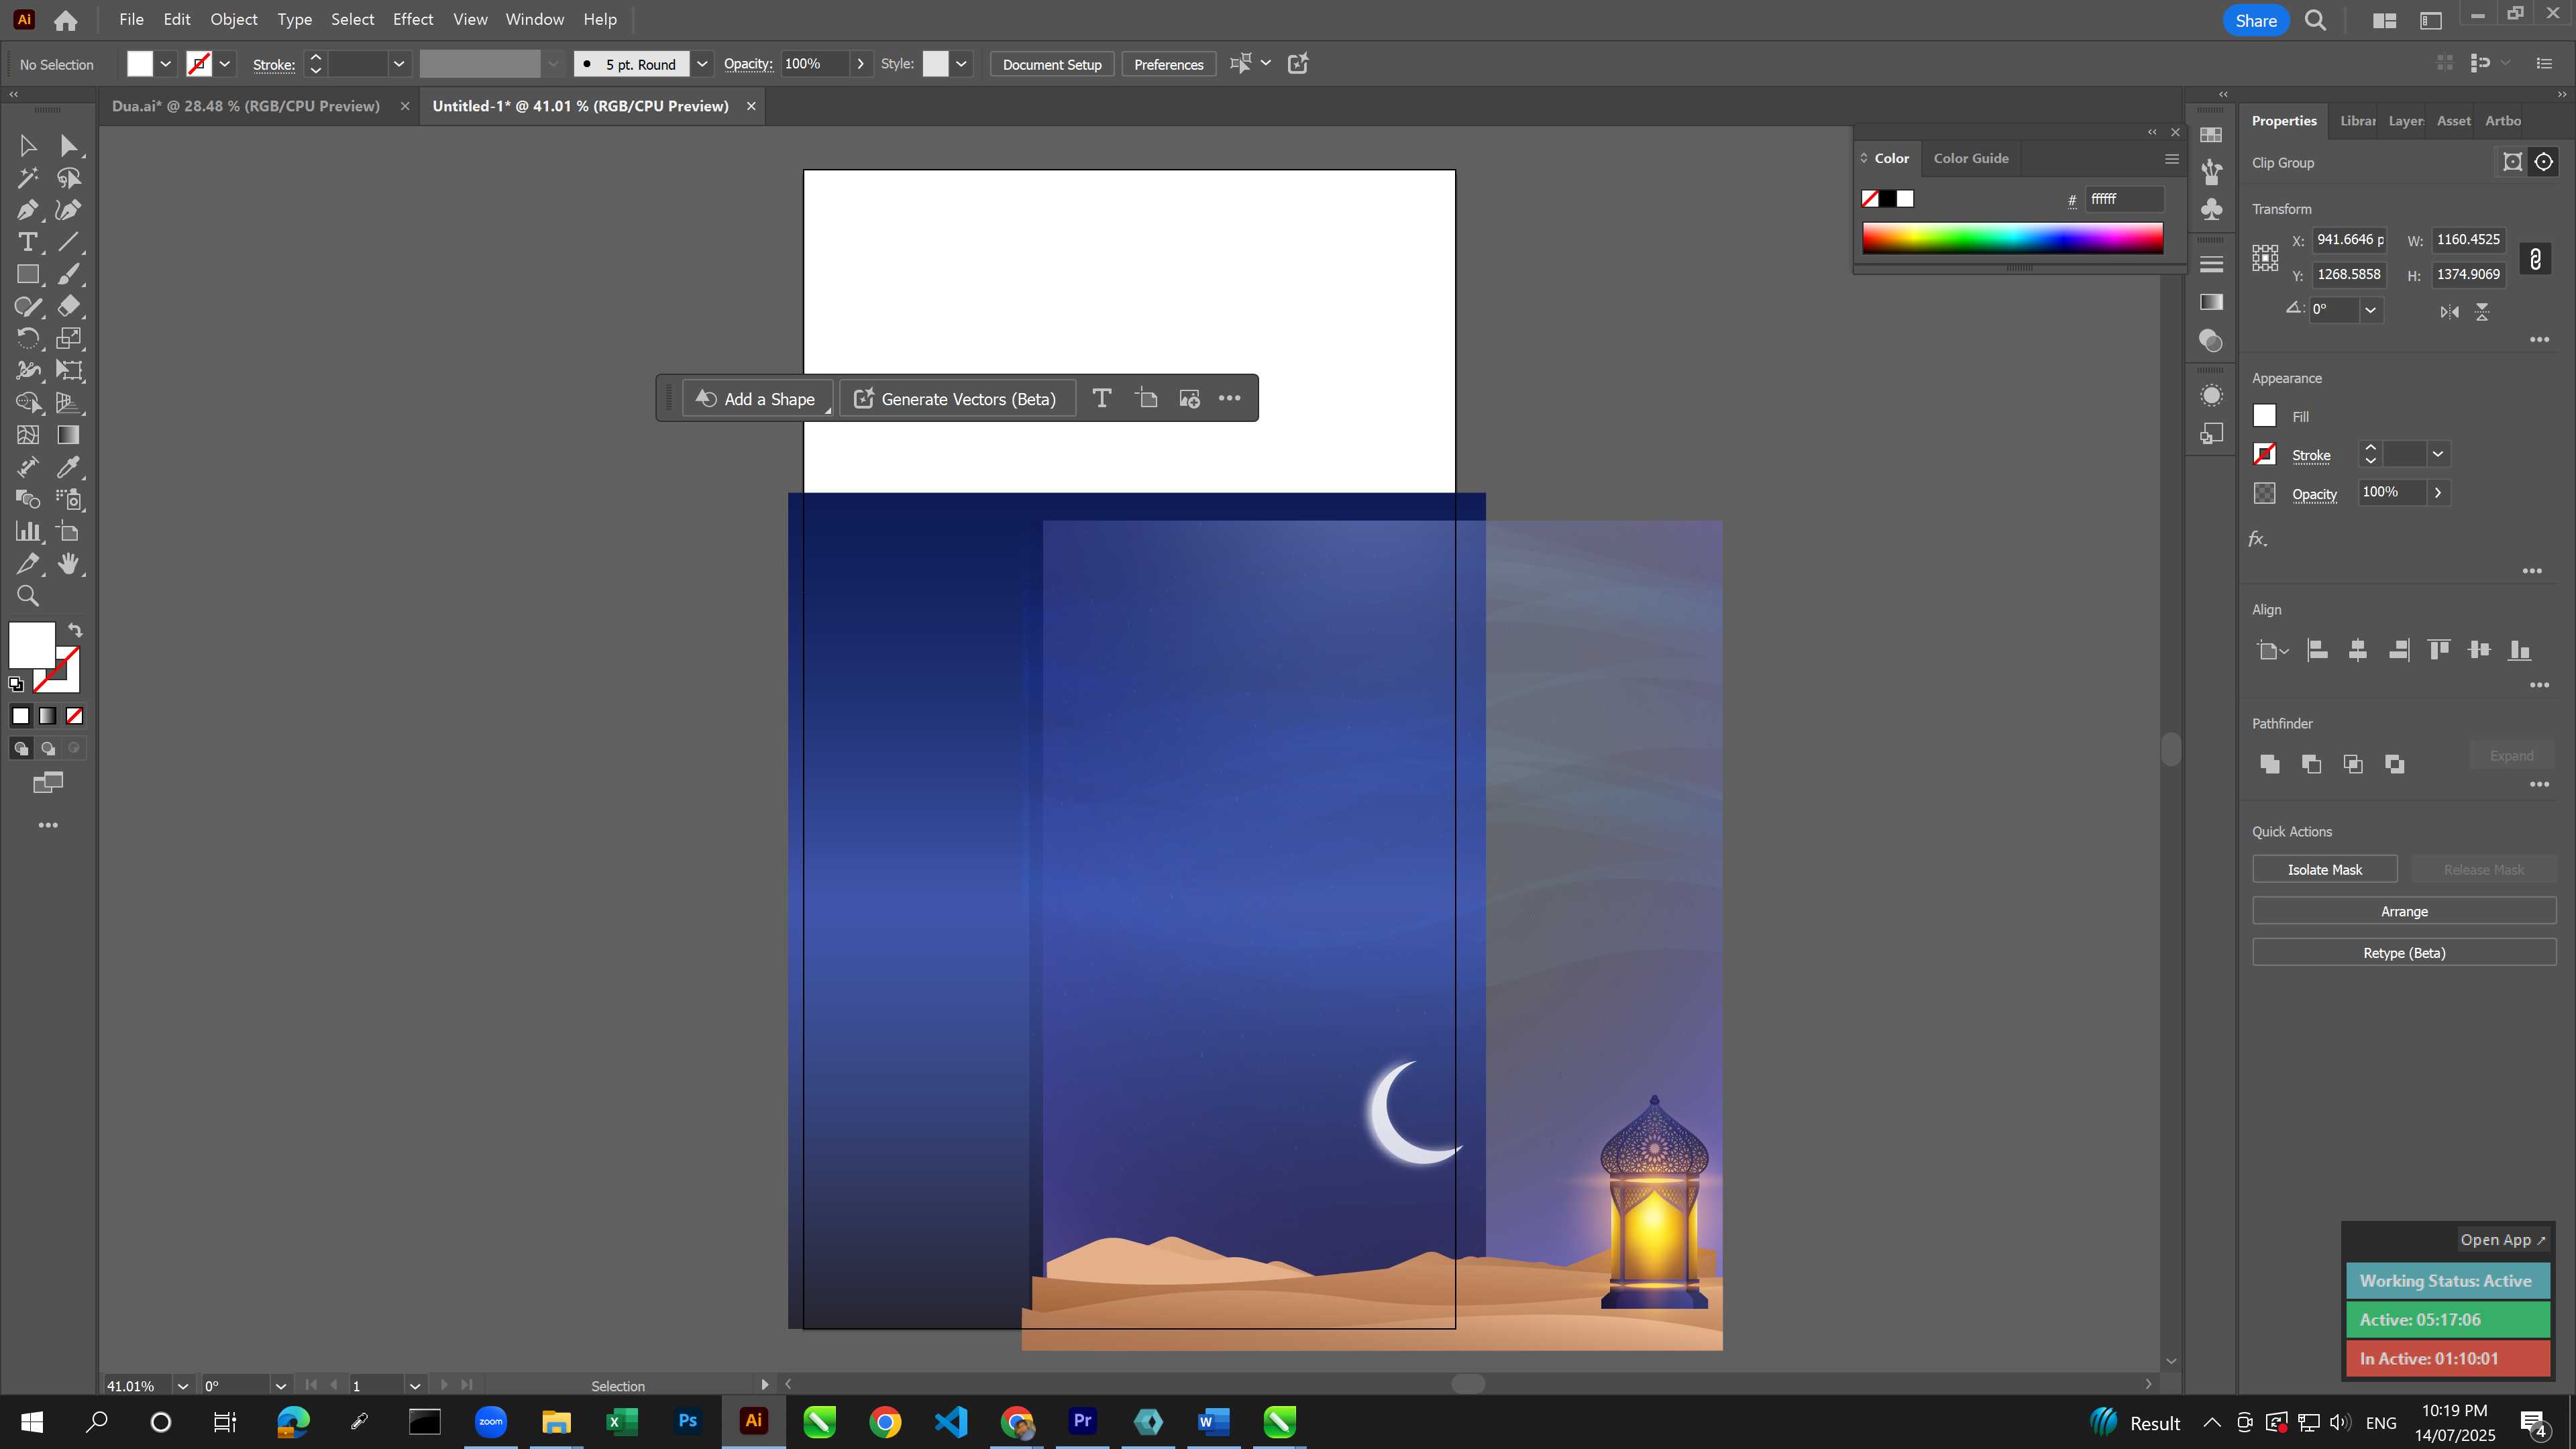The width and height of the screenshot is (2576, 1449).
Task: Set fill mode to Color
Action: click(21, 716)
